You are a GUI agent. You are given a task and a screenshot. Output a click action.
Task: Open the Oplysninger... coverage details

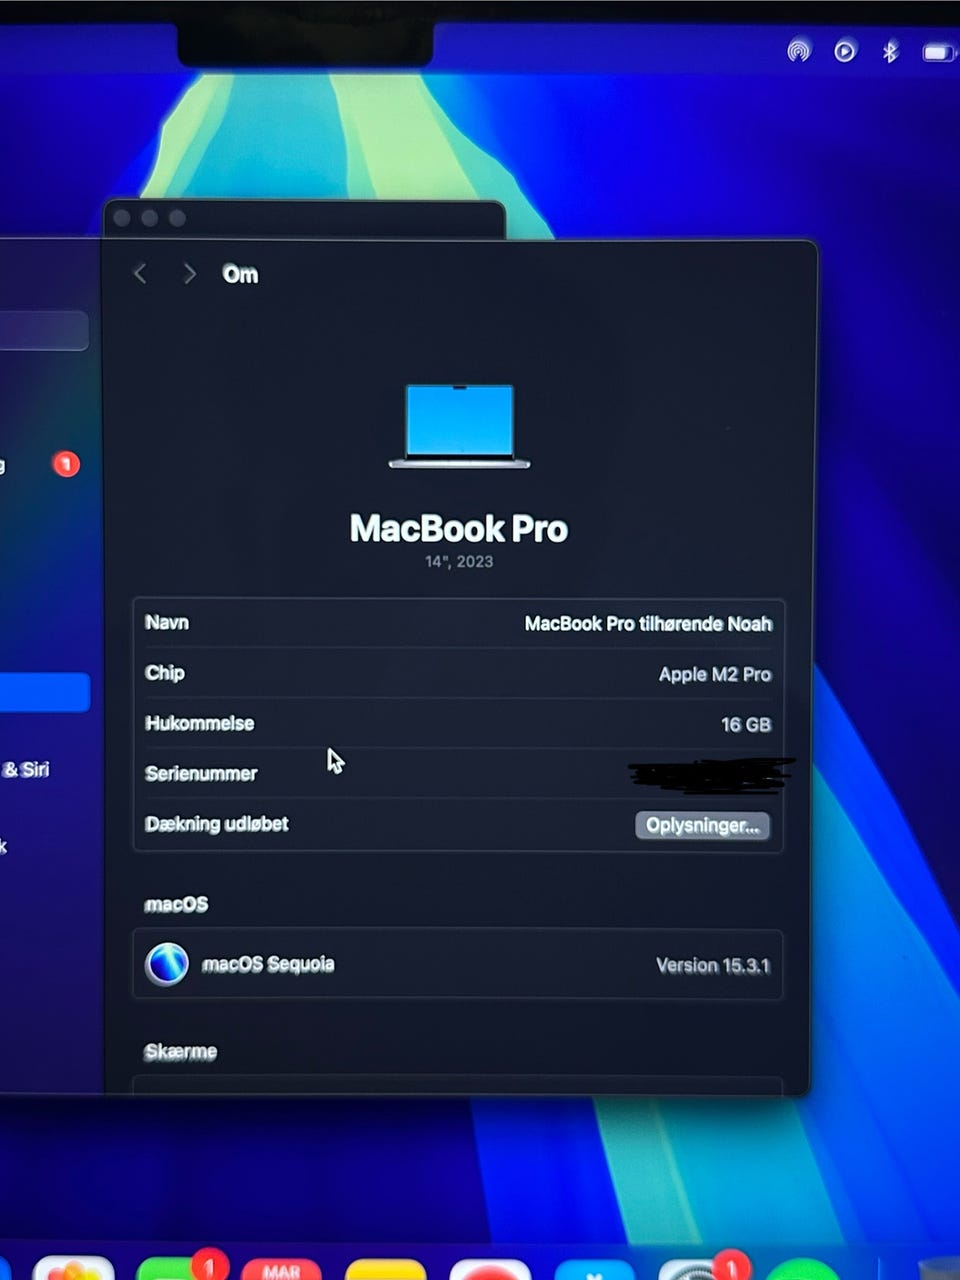click(x=702, y=825)
